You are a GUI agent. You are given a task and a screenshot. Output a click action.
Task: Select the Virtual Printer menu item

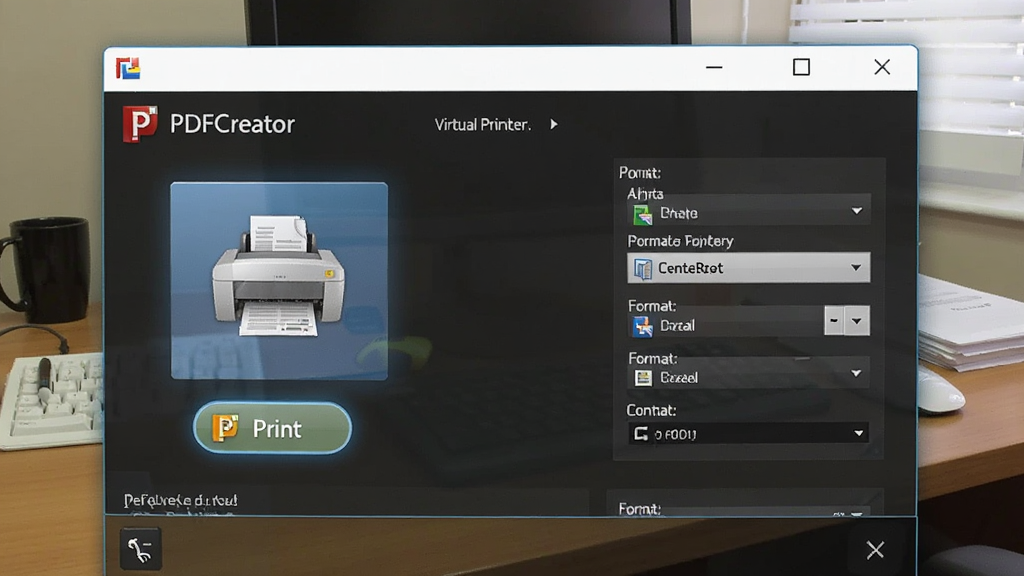(483, 124)
